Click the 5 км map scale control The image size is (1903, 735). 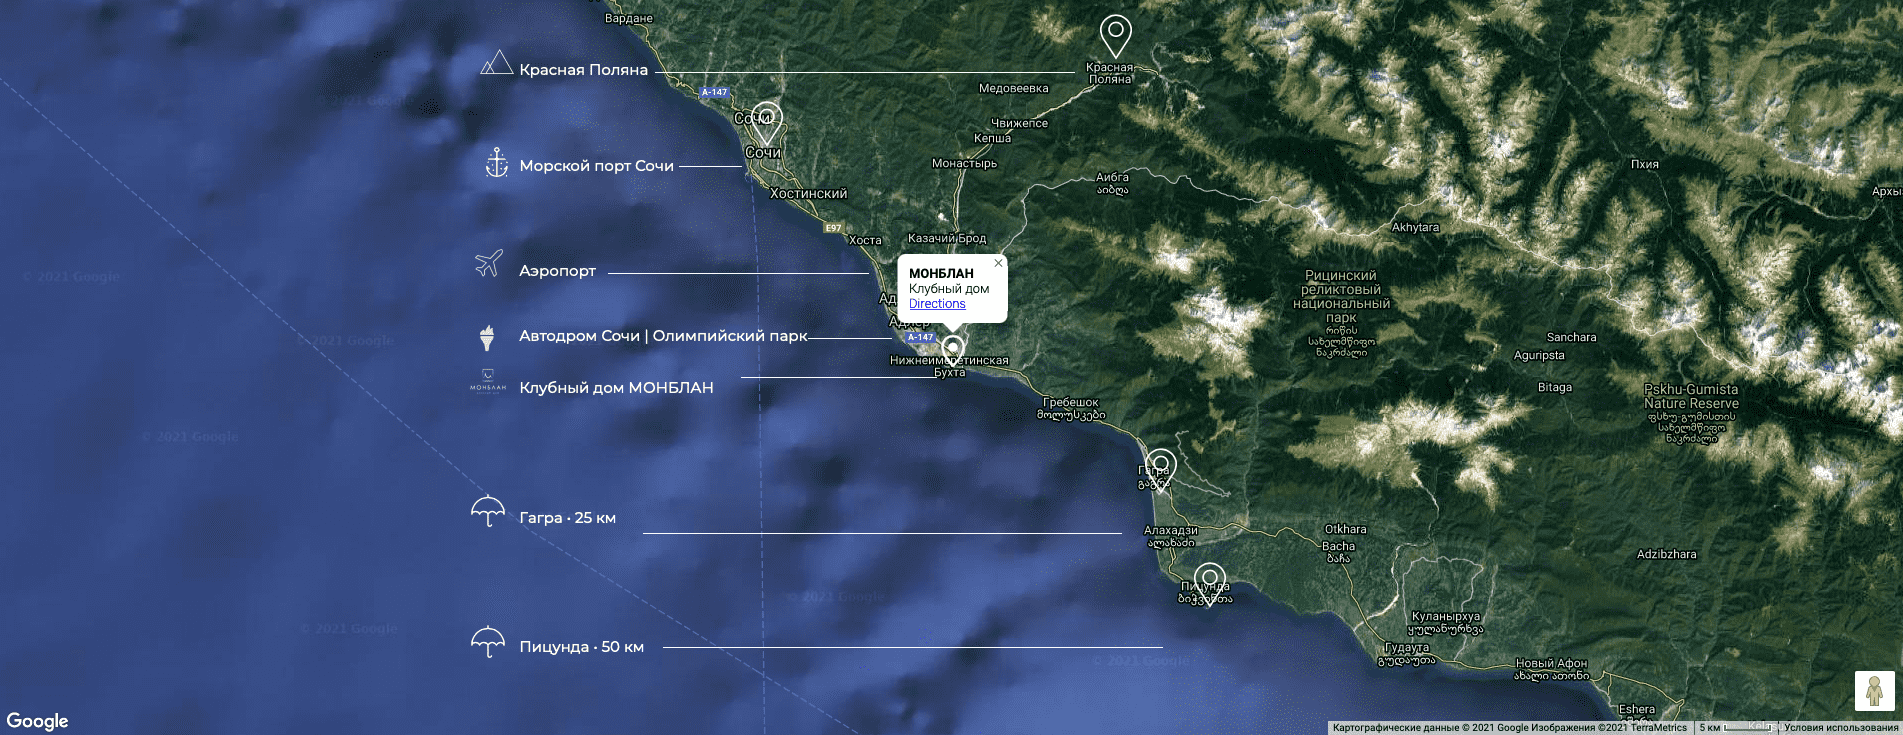[x=1735, y=728]
